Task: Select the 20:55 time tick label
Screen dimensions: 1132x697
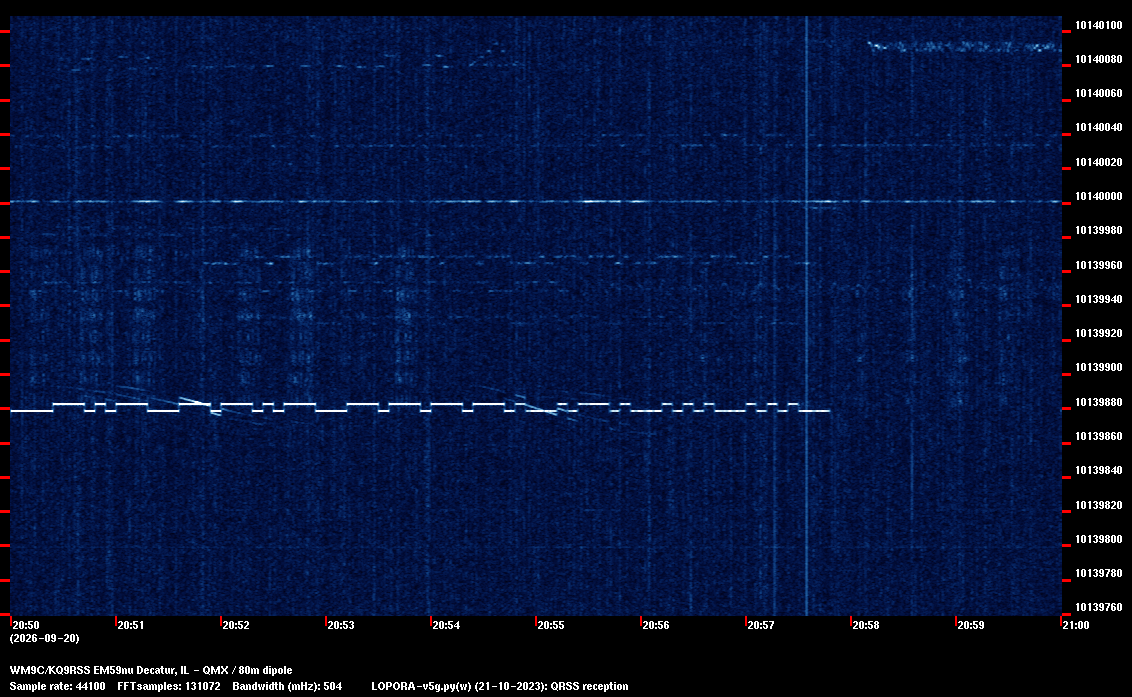Action: (550, 625)
